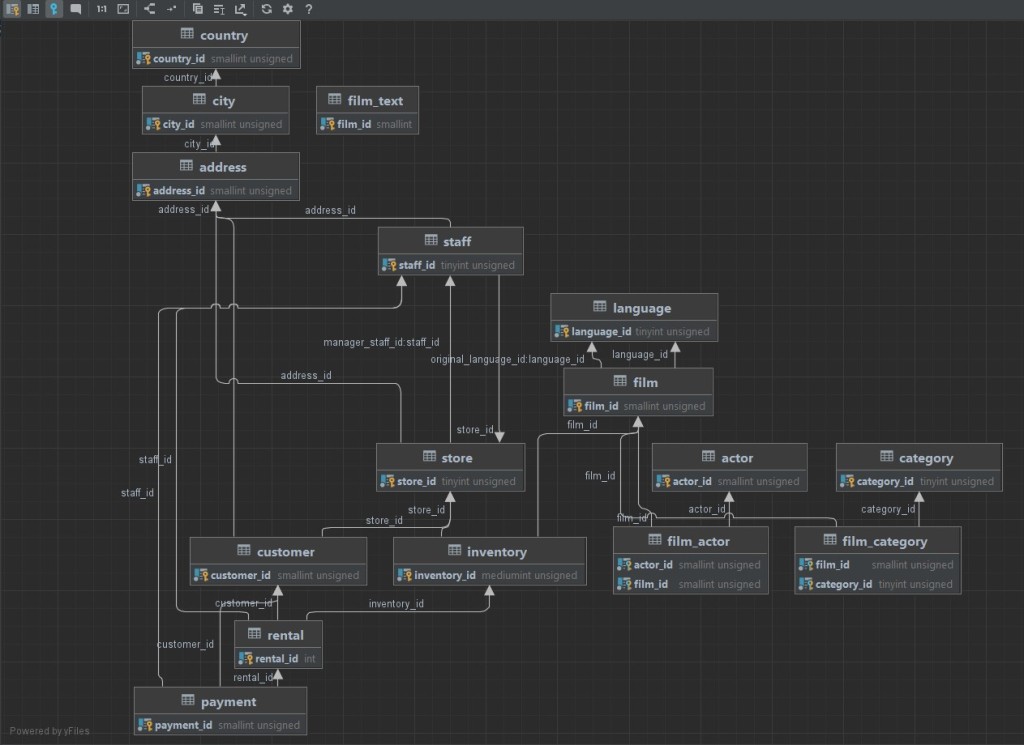Open the export diagram dropdown

tap(241, 9)
